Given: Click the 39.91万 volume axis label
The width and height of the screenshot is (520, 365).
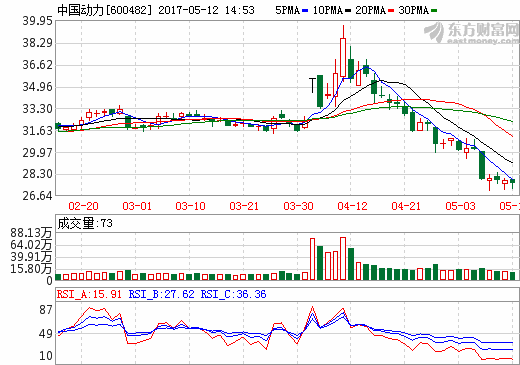Looking at the screenshot, I should tap(31, 257).
